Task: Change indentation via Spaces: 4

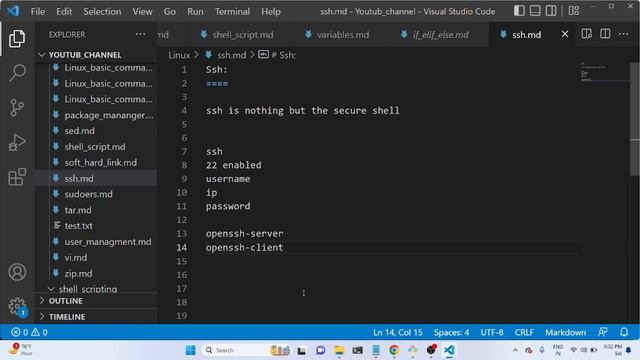Action: 451,332
